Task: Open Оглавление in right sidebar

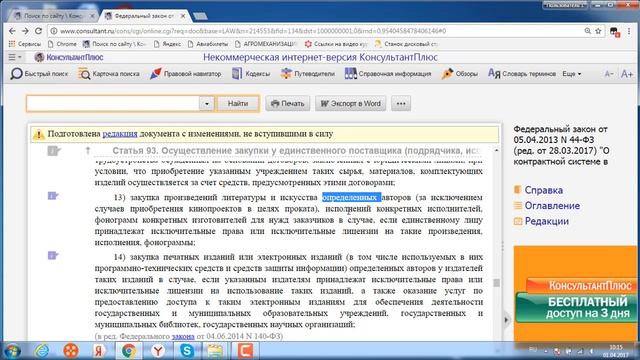Action: [x=552, y=206]
